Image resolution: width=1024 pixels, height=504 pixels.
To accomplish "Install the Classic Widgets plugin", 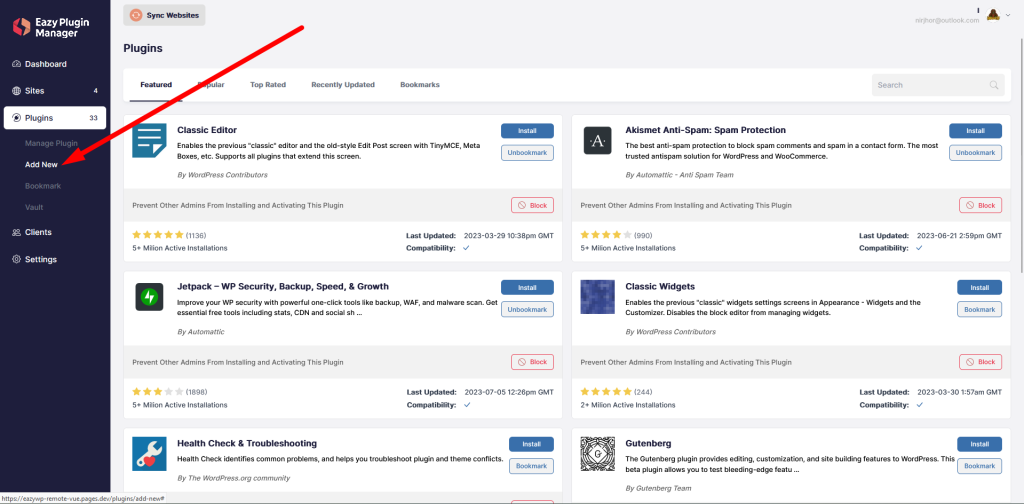I will pyautogui.click(x=980, y=287).
